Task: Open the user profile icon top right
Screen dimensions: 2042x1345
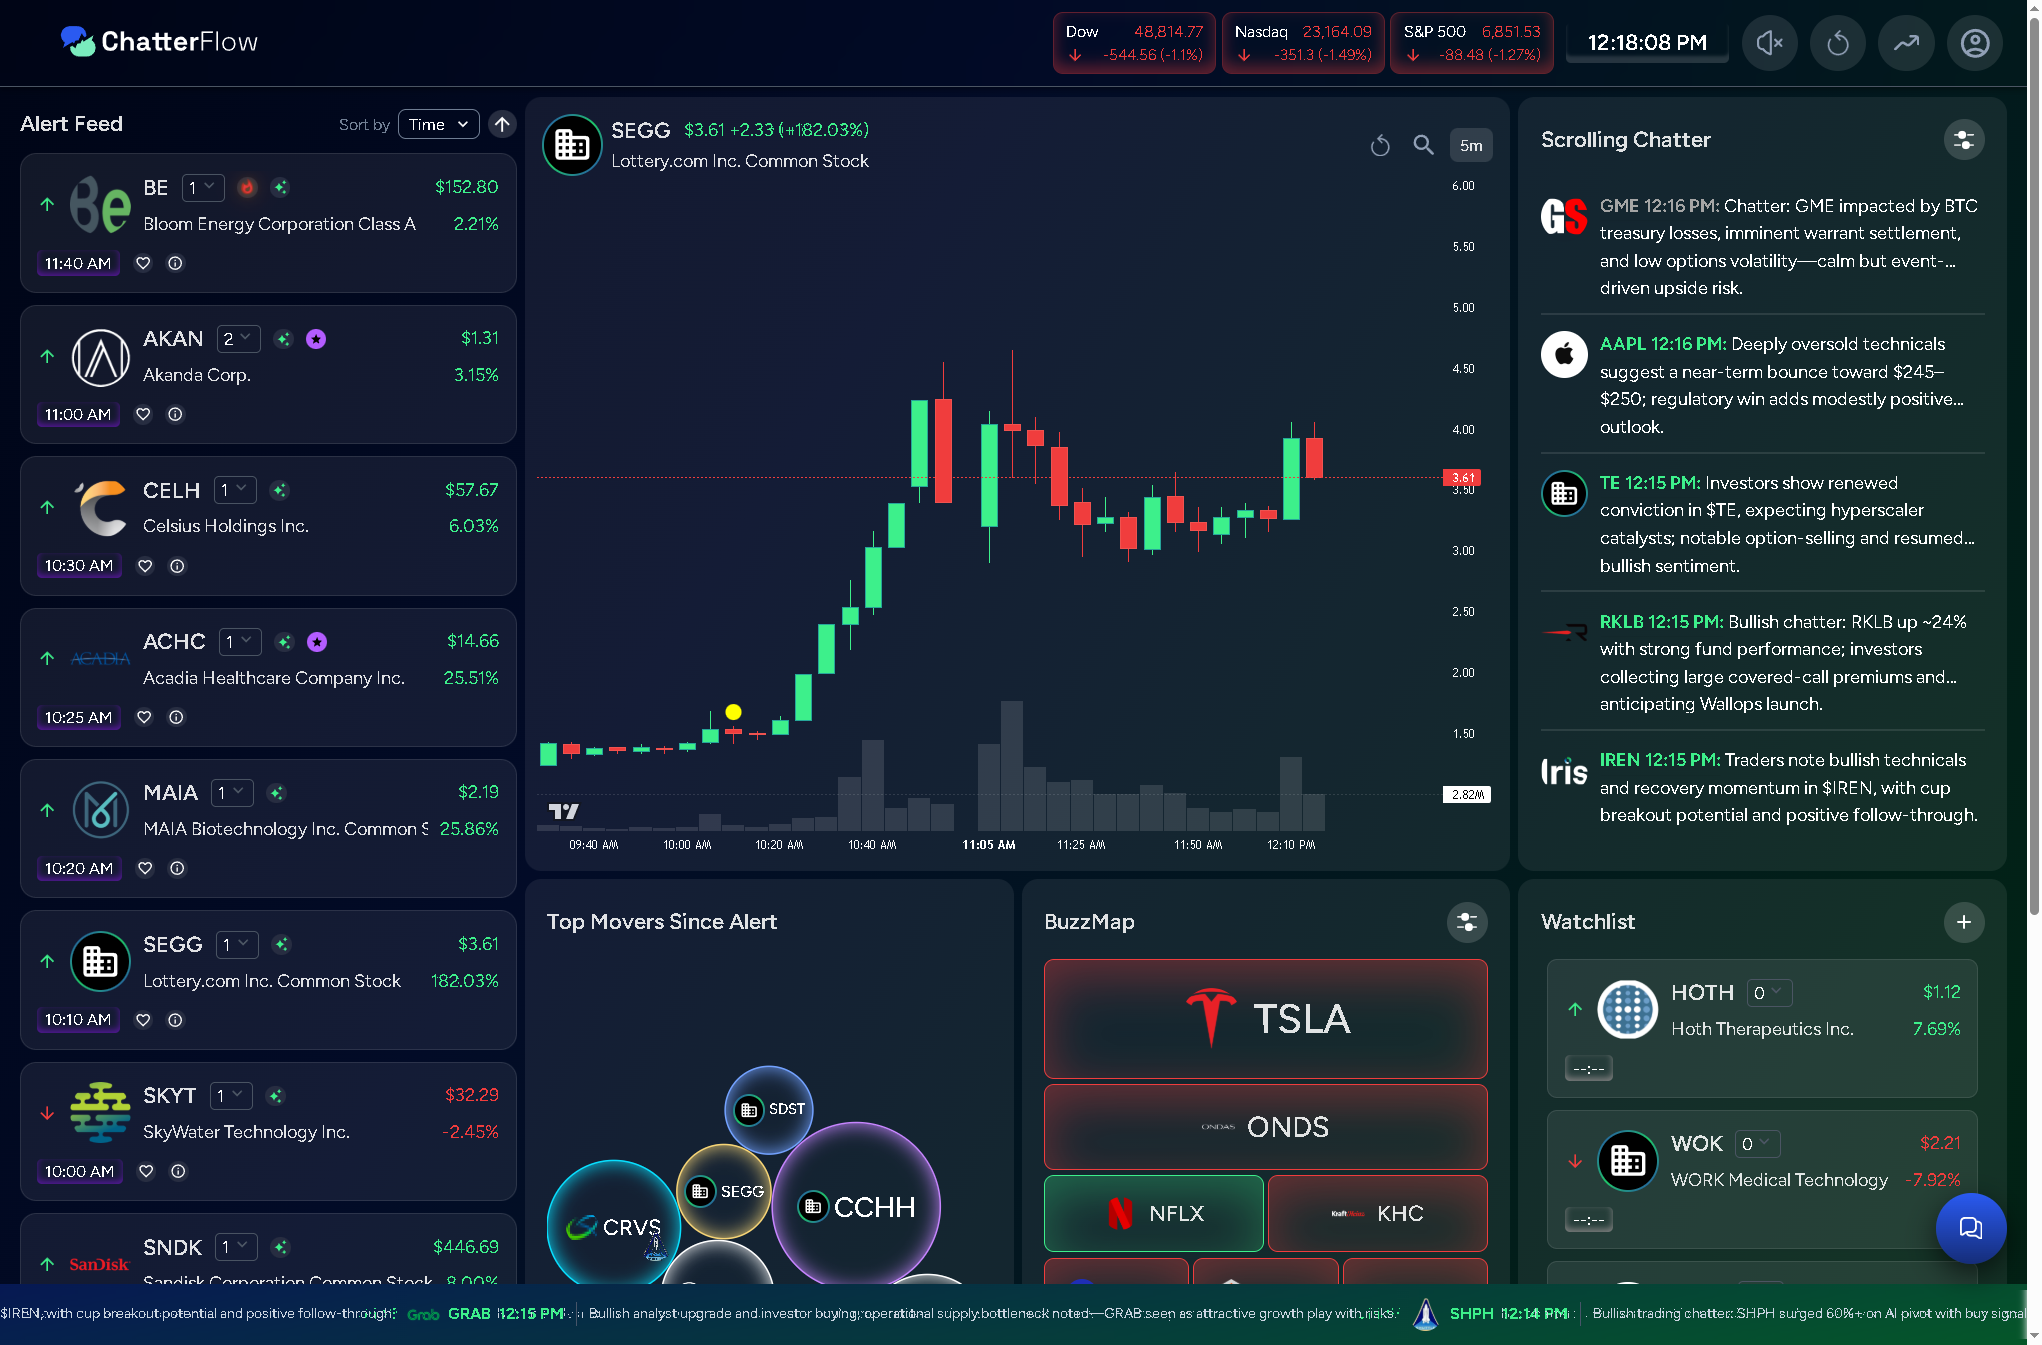Action: [x=1974, y=43]
